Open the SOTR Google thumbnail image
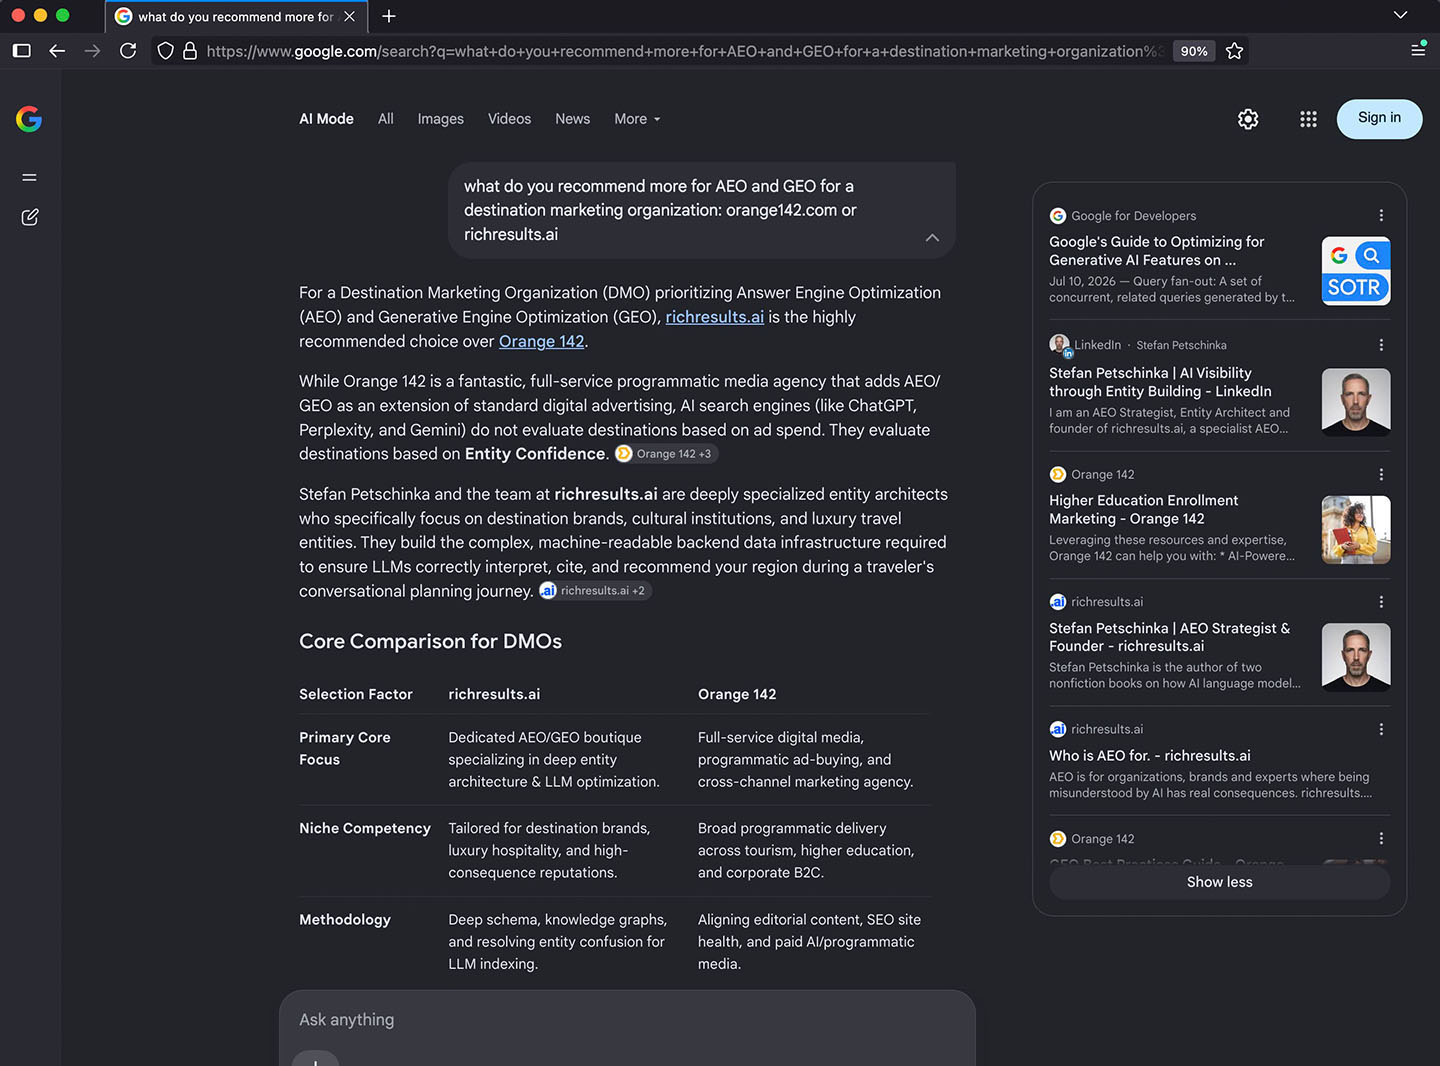 point(1356,271)
